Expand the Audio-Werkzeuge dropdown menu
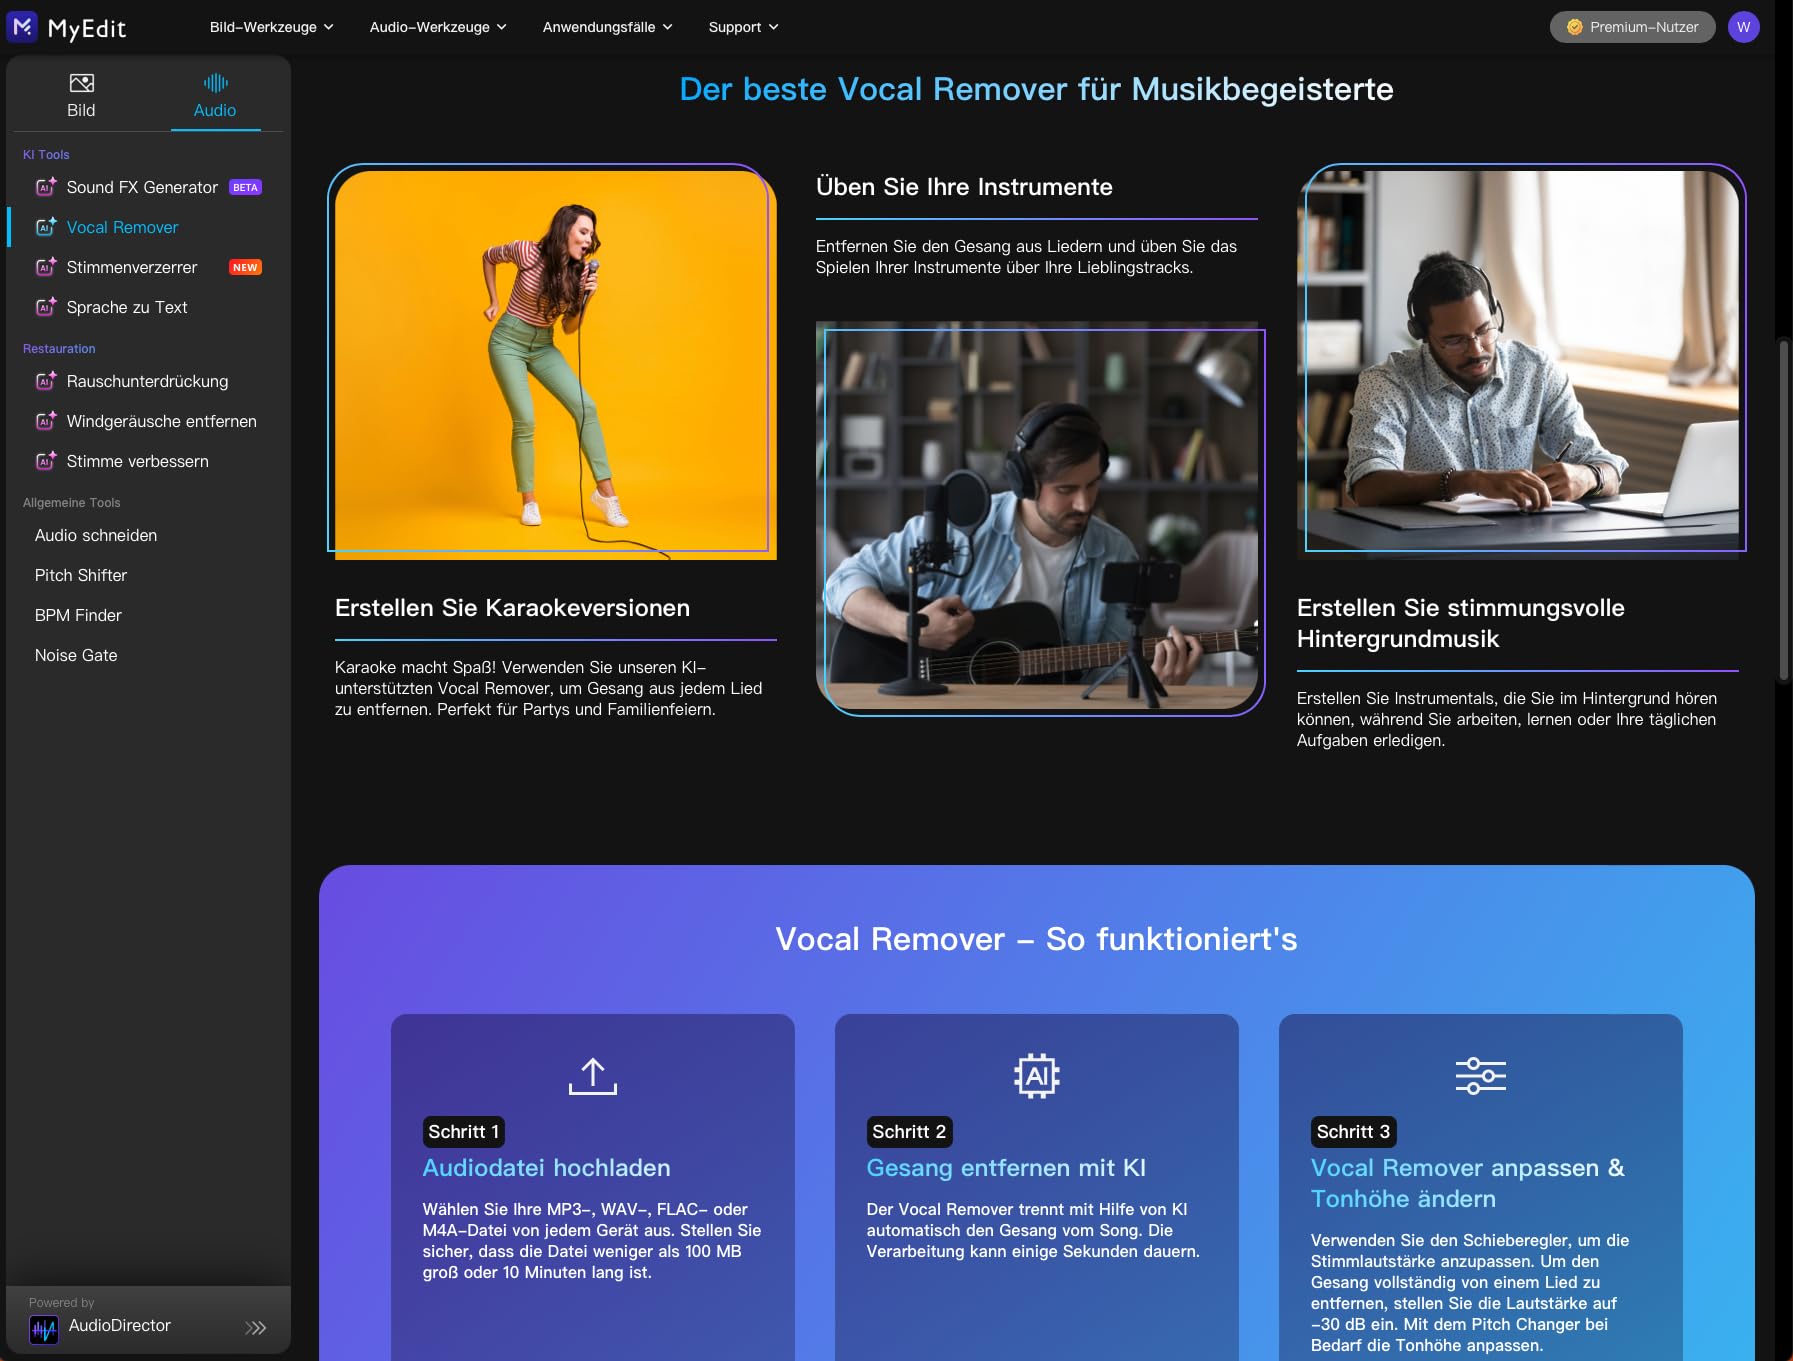The height and width of the screenshot is (1361, 1793). coord(438,27)
